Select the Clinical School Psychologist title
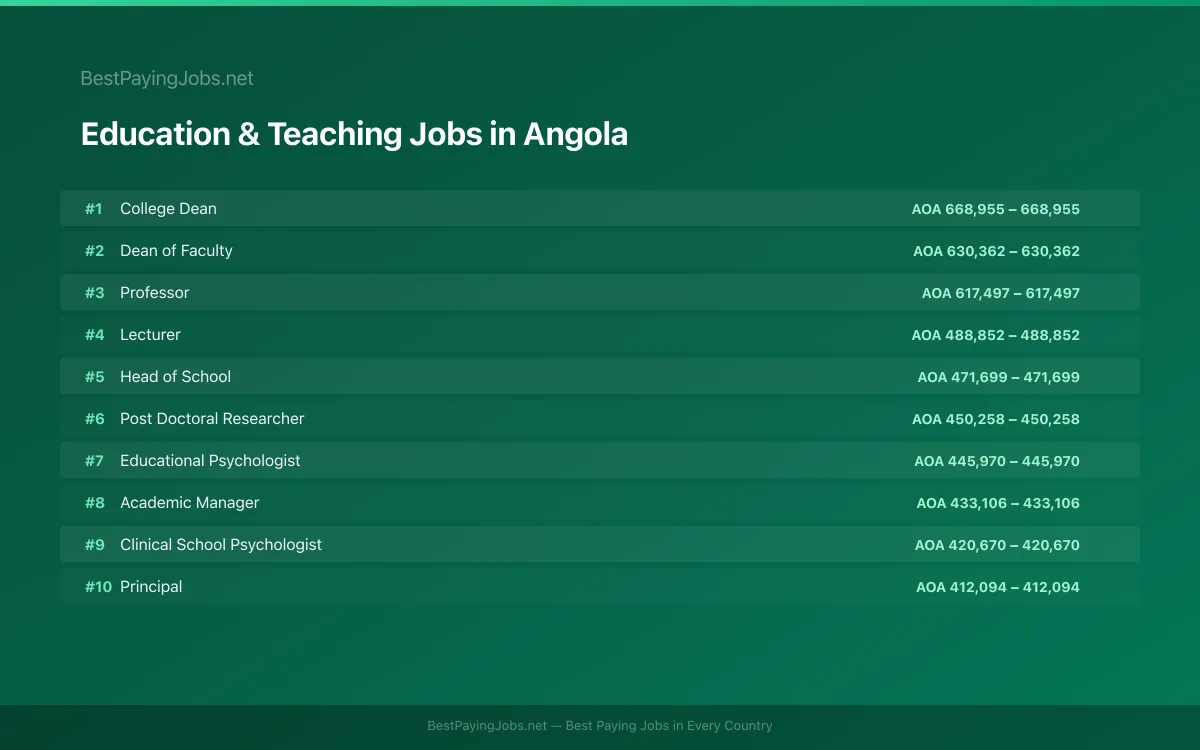 (x=221, y=545)
